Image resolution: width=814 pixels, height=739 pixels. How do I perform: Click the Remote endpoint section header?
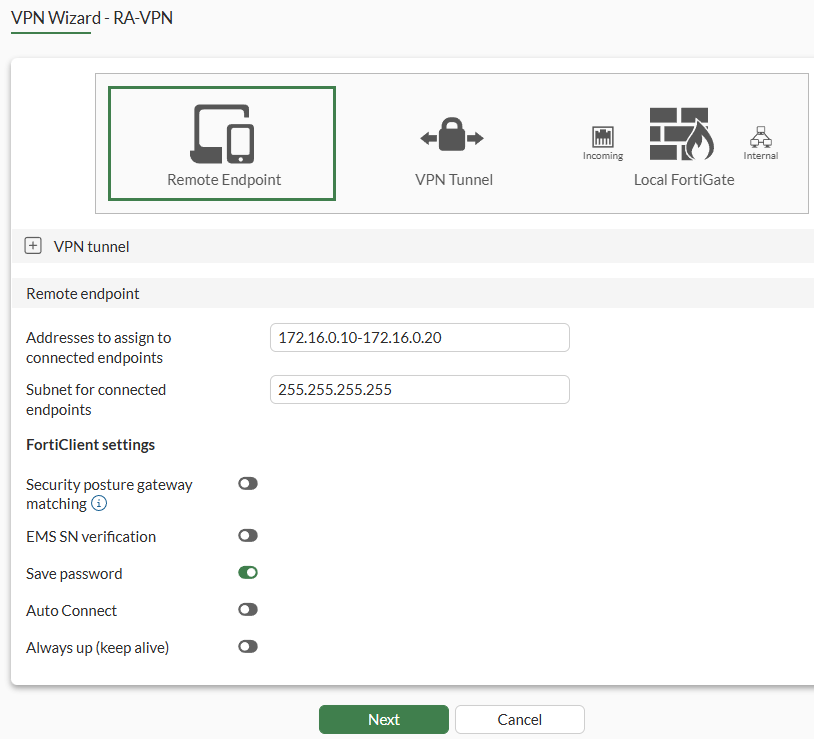click(x=82, y=293)
